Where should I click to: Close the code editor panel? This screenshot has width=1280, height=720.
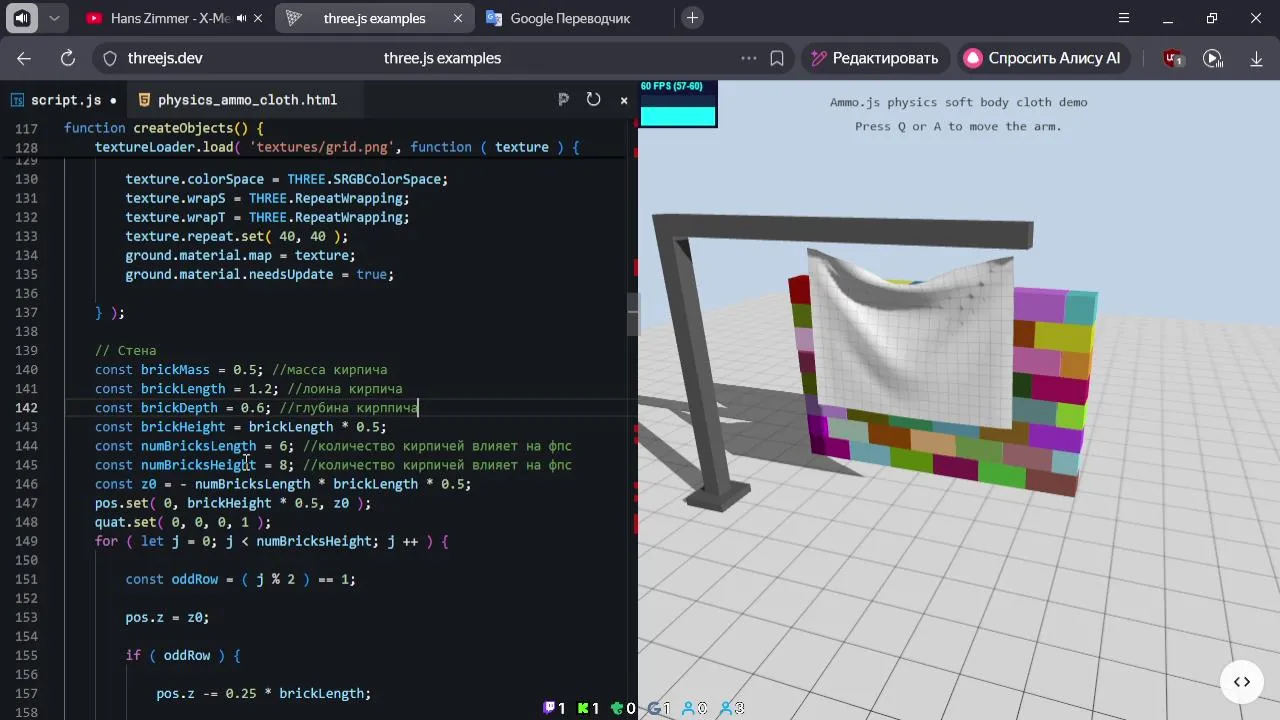(624, 100)
